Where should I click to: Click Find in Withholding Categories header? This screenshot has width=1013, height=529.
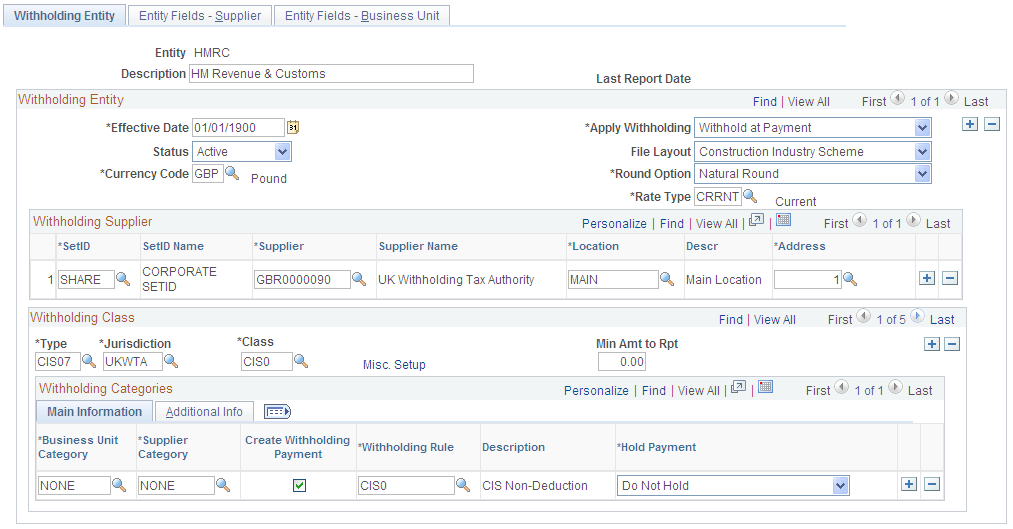654,390
